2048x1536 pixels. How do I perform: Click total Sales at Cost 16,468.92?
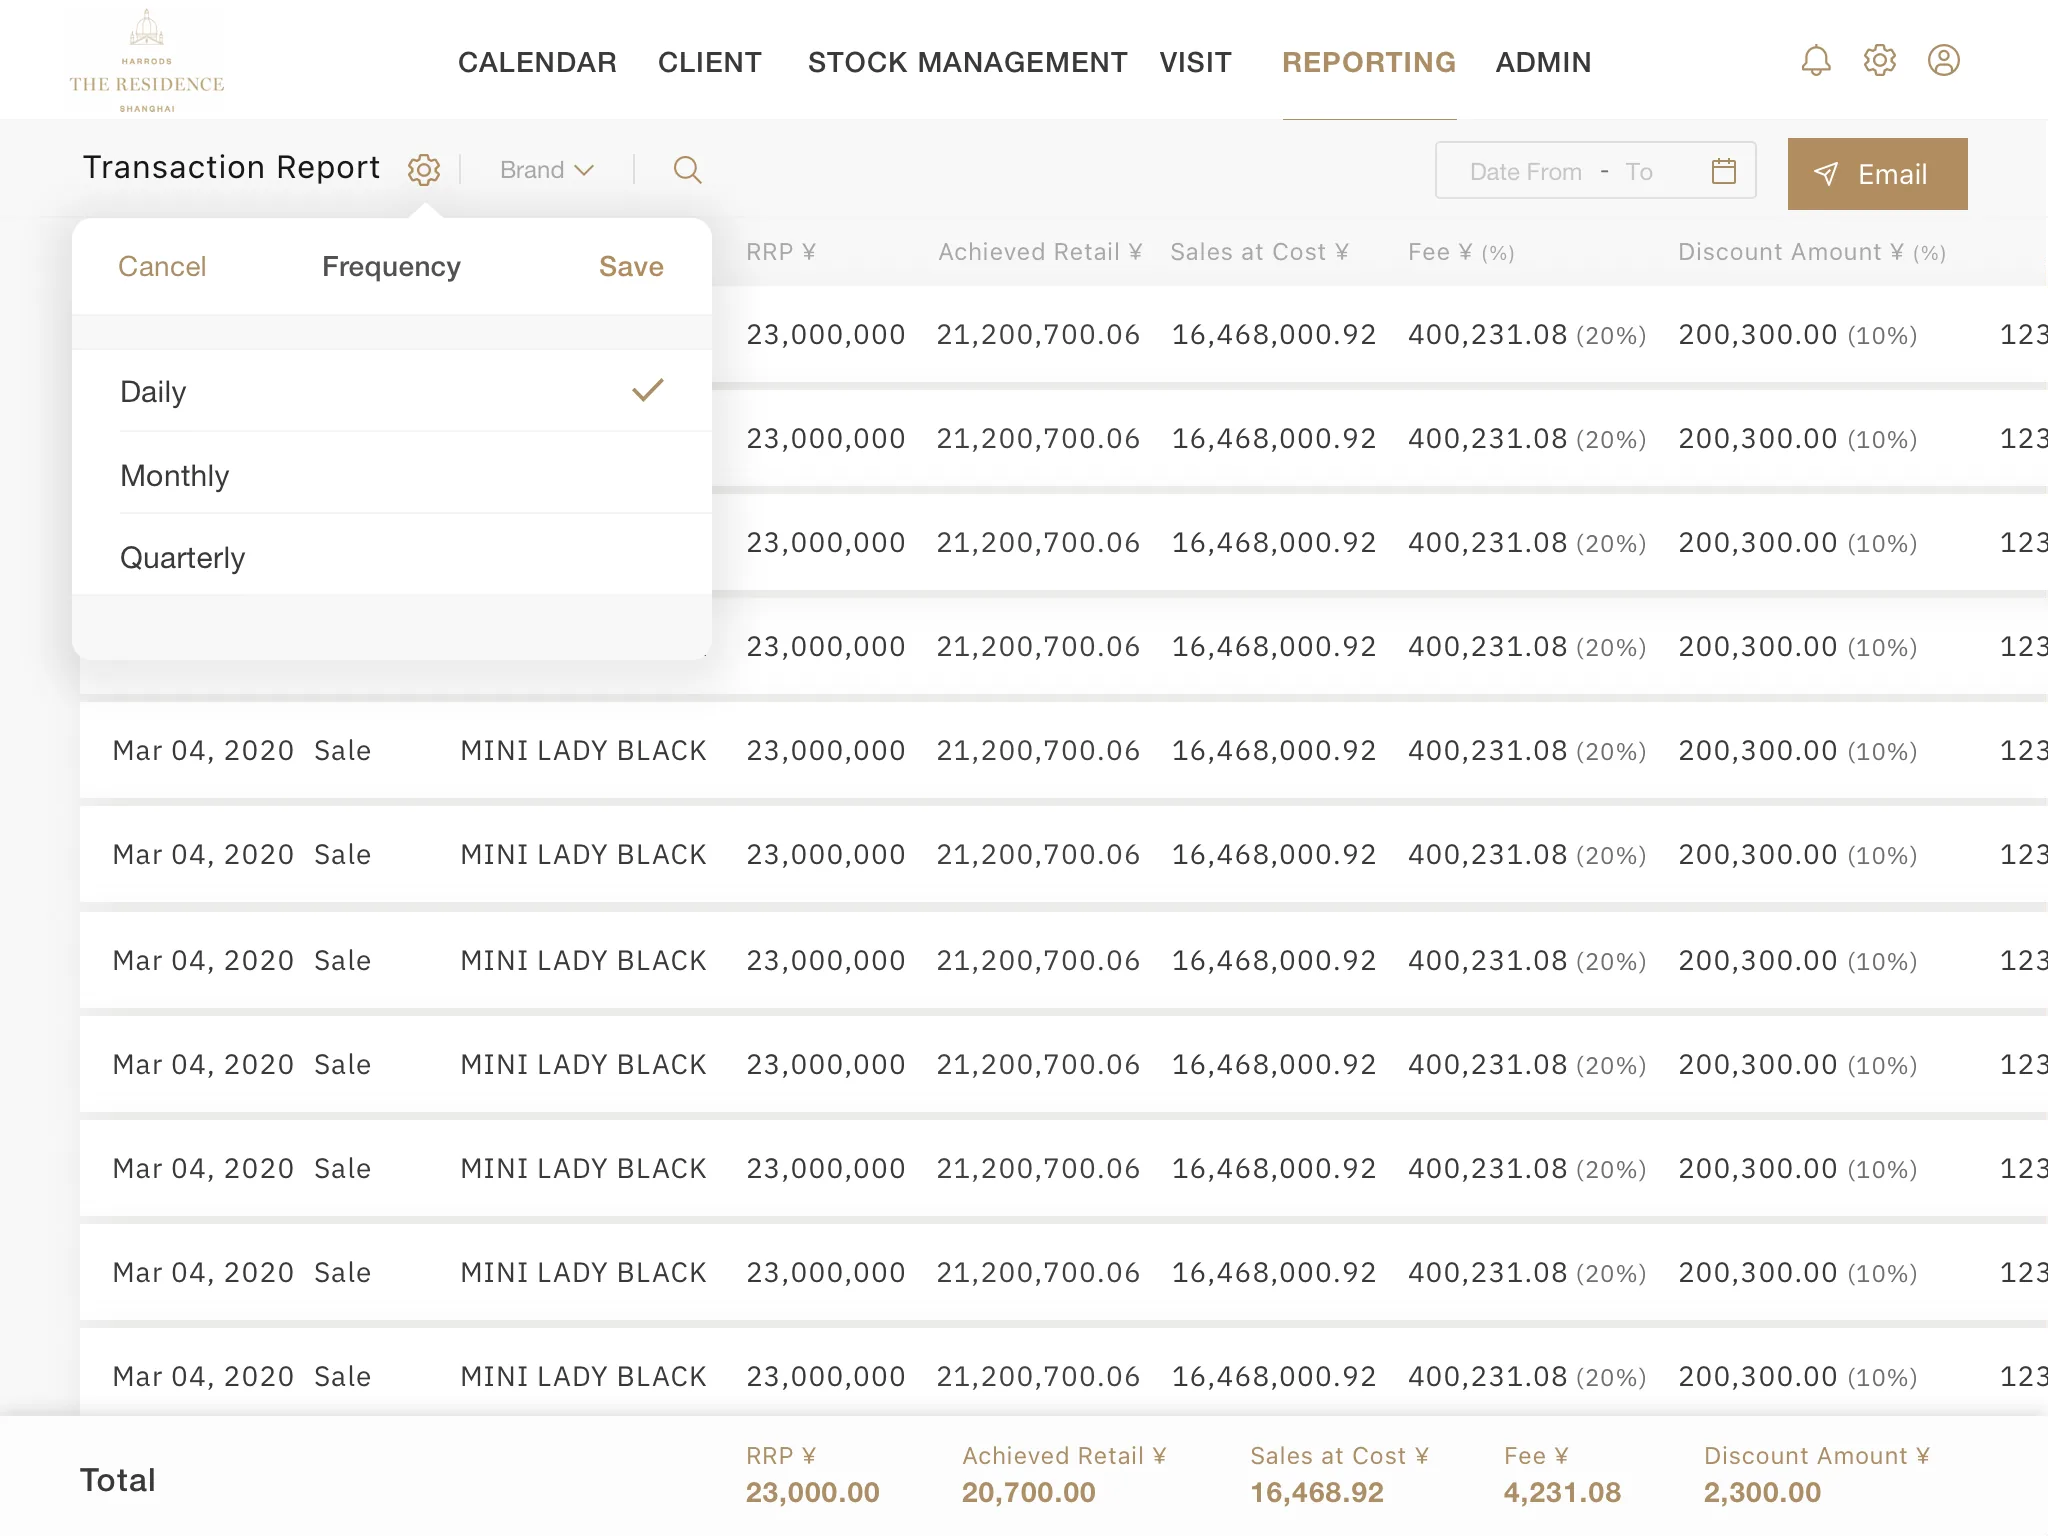tap(1317, 1493)
